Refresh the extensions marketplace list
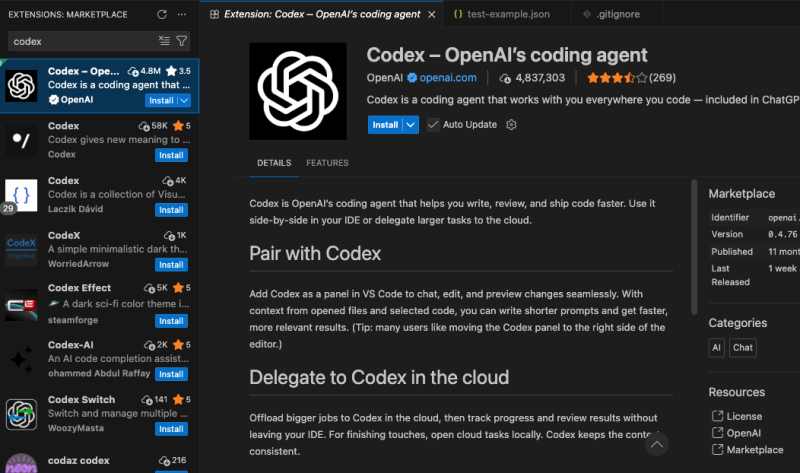This screenshot has width=800, height=473. pos(162,15)
